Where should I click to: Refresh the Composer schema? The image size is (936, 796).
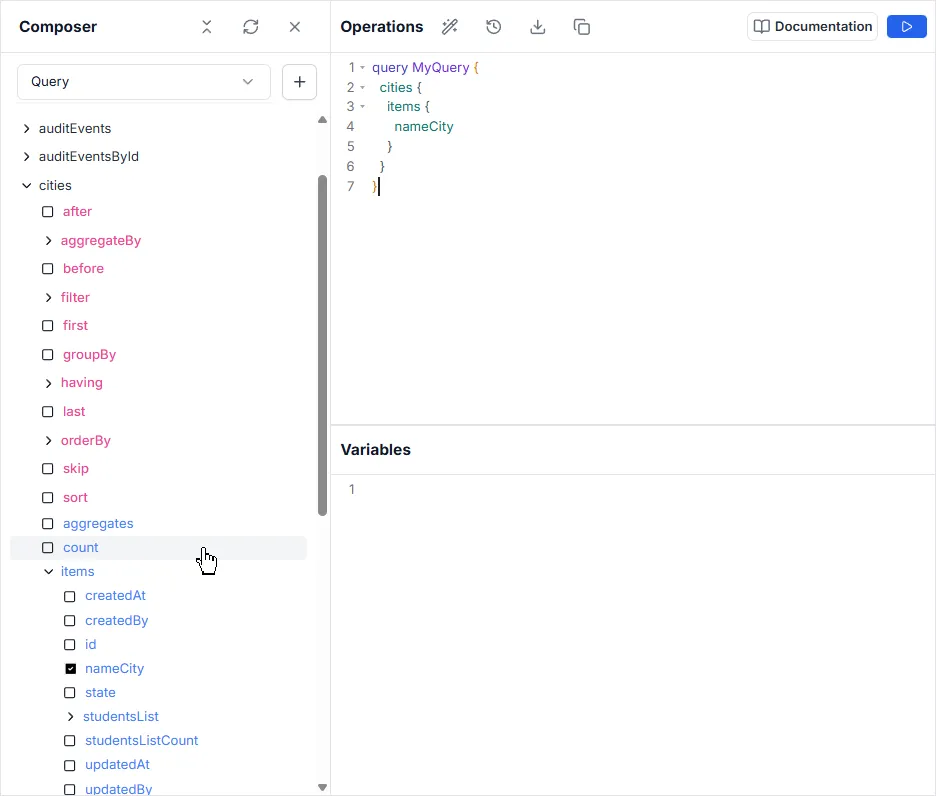click(251, 27)
